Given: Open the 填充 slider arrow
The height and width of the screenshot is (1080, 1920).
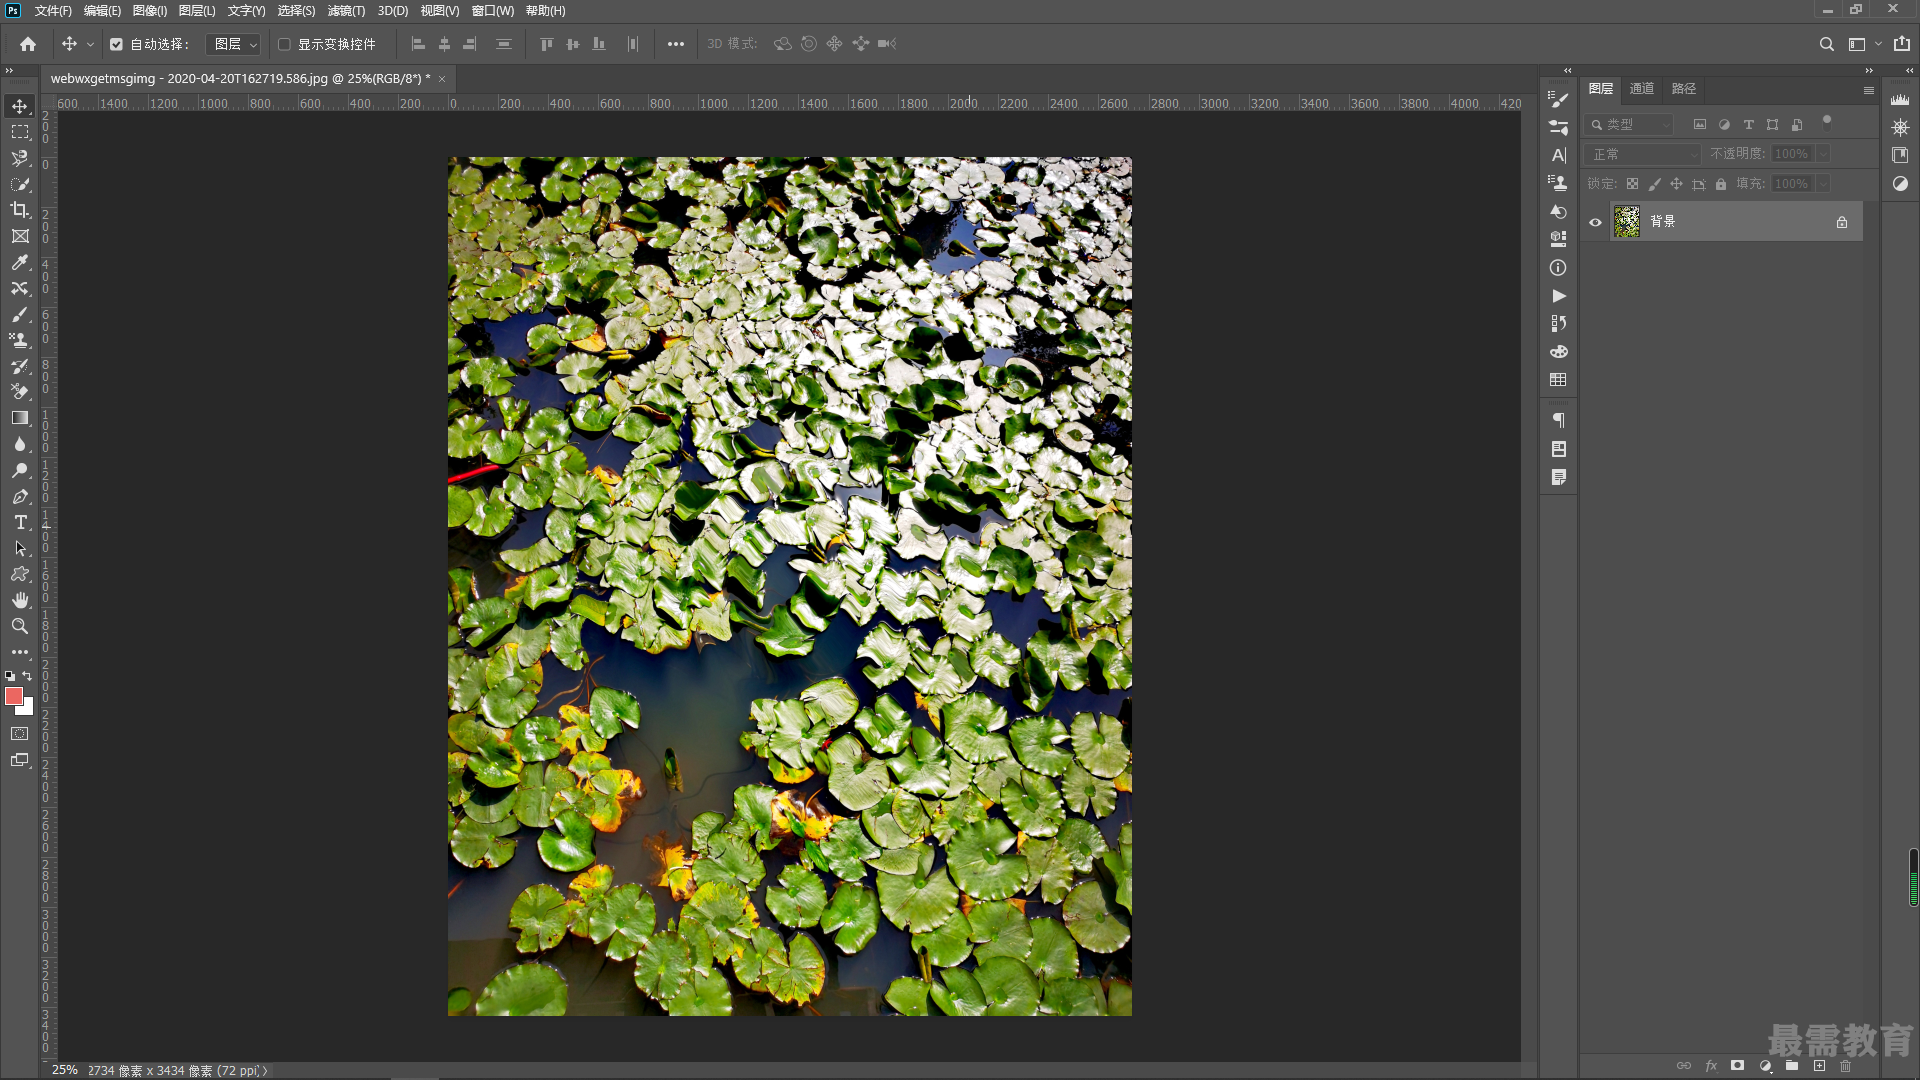Looking at the screenshot, I should 1824,184.
